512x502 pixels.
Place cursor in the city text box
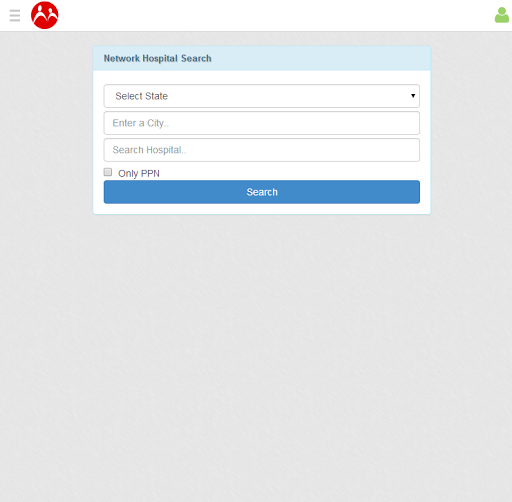click(x=262, y=123)
